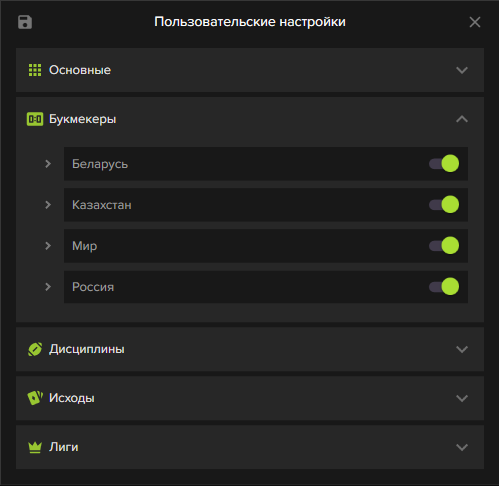Click the football icon beside Дисциплины
This screenshot has height=486, width=499.
click(x=35, y=349)
